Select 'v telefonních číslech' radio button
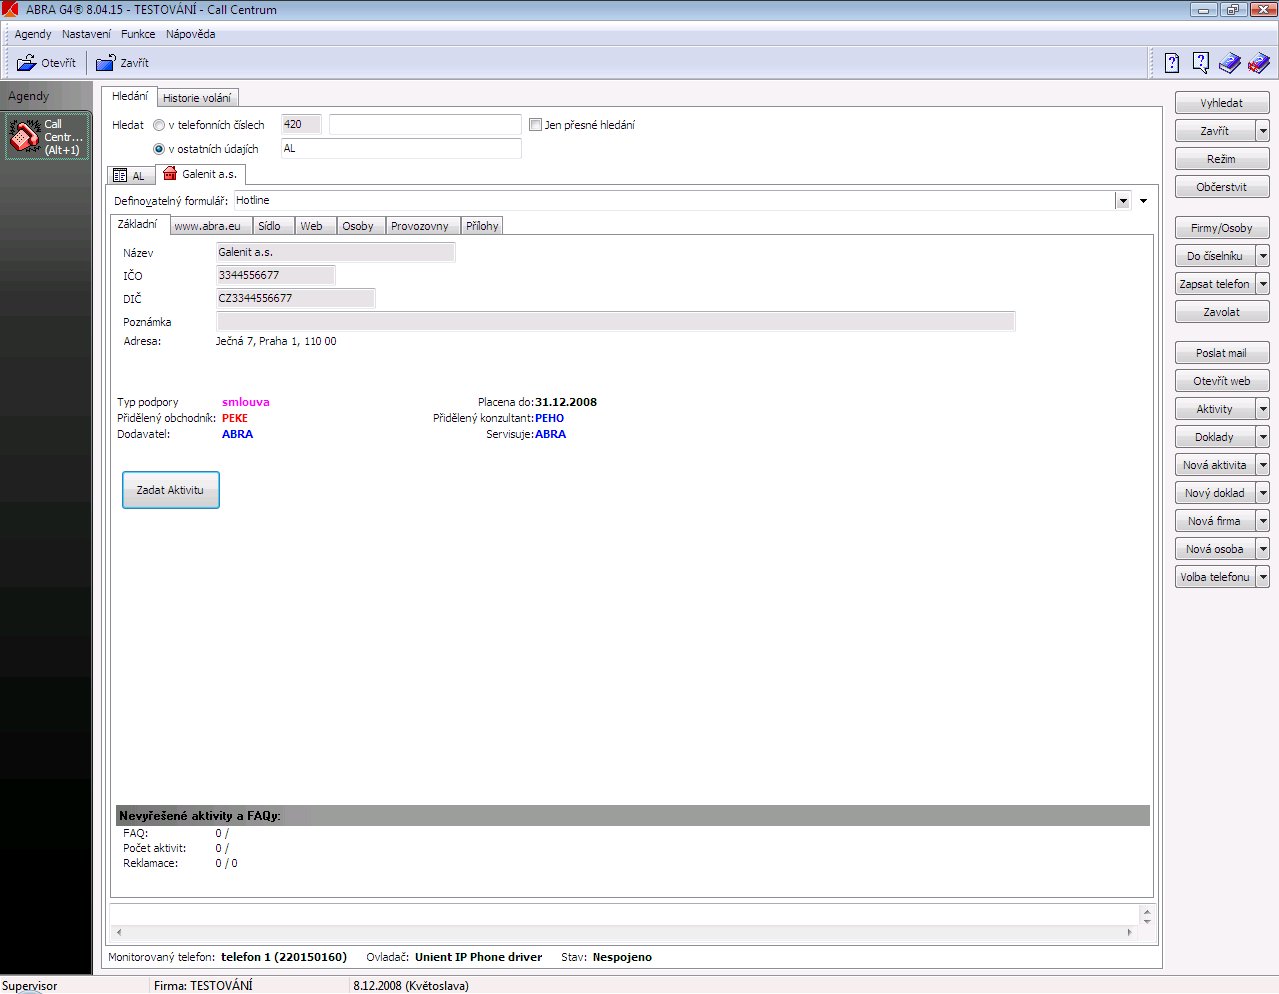Screen dimensions: 1279x994 click(159, 125)
